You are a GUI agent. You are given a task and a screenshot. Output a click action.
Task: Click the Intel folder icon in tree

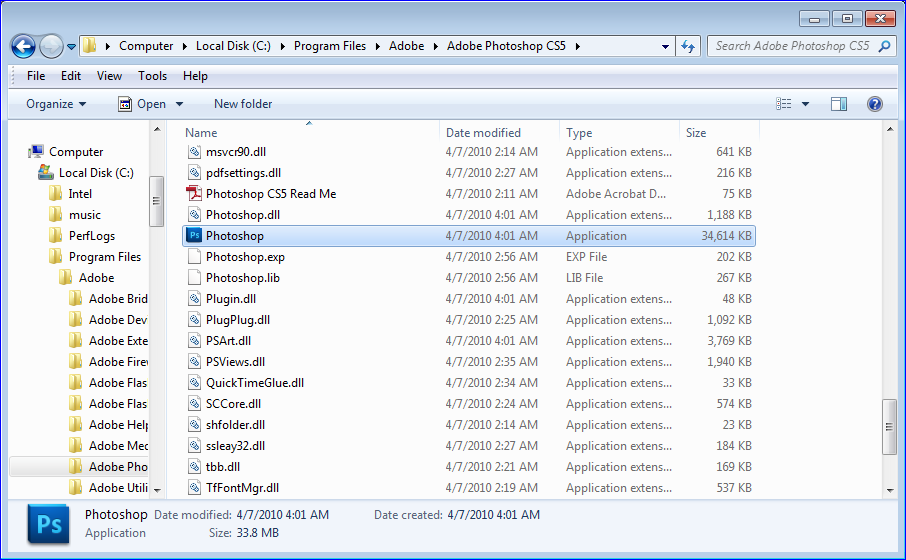(55, 194)
